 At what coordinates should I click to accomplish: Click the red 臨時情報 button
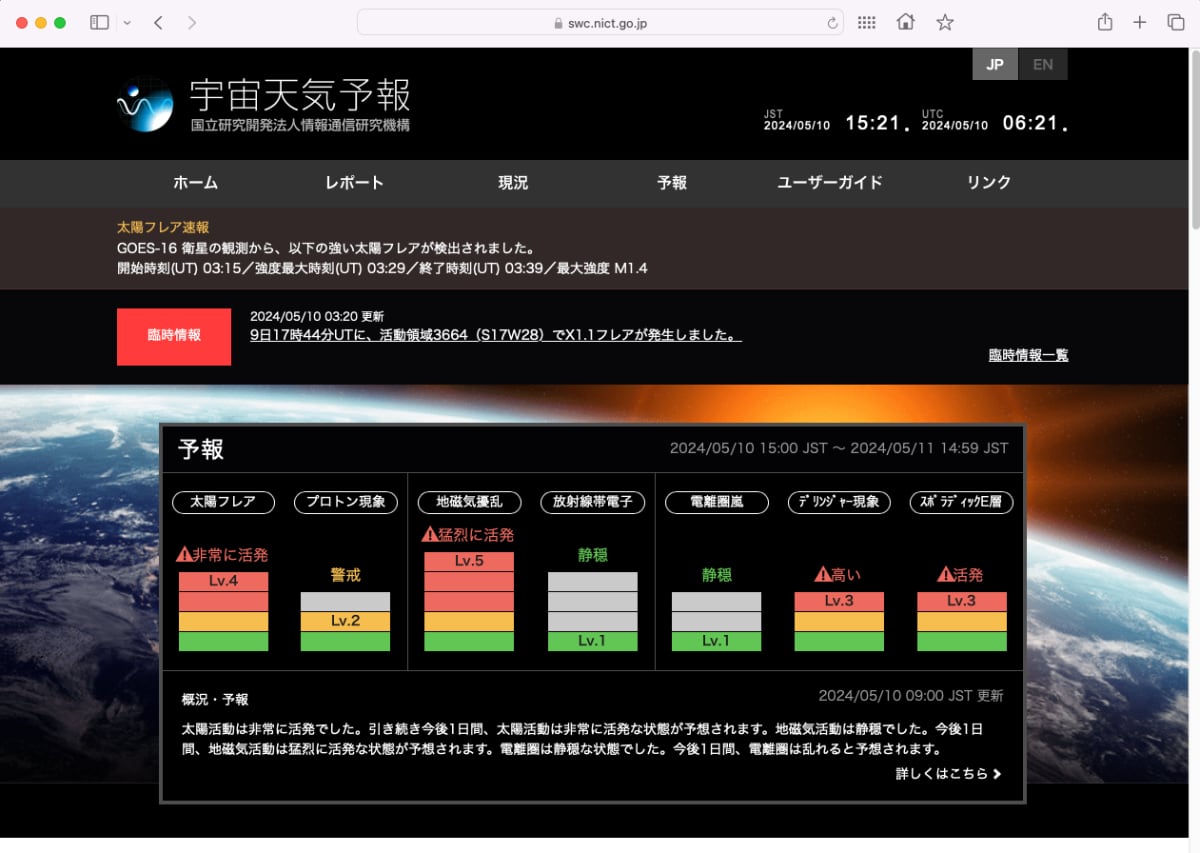(x=174, y=337)
